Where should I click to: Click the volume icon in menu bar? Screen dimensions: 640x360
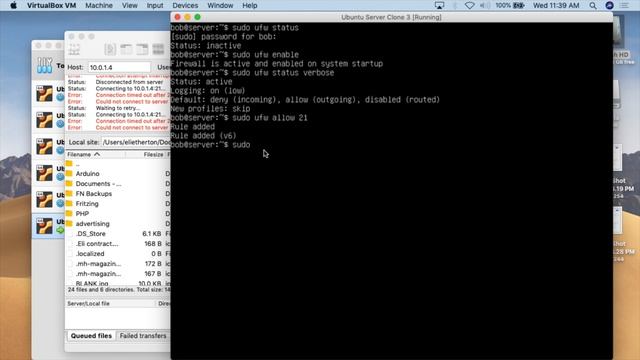pos(484,6)
